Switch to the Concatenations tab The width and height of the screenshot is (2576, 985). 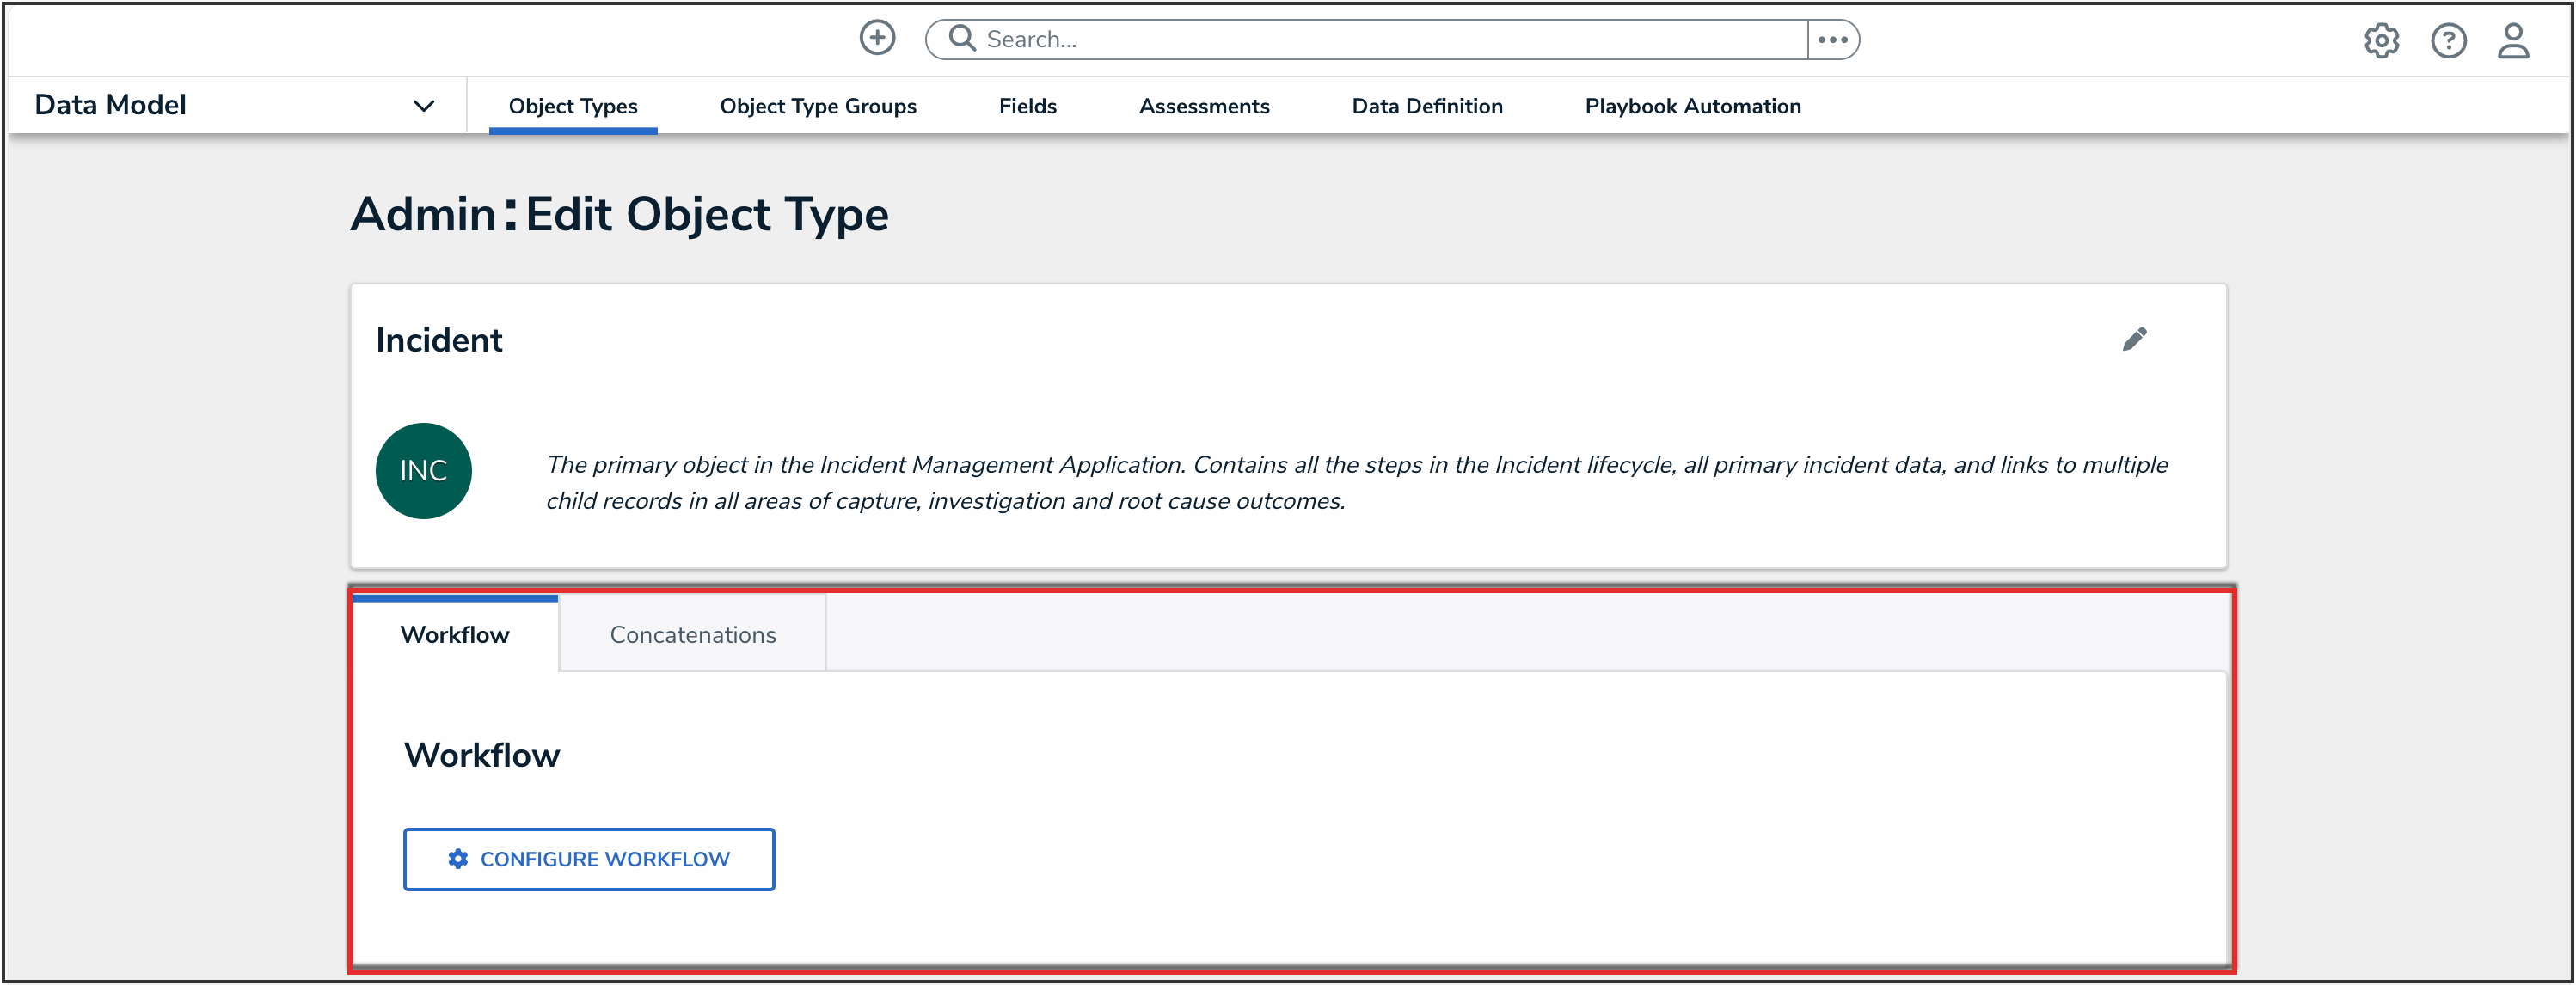click(692, 634)
